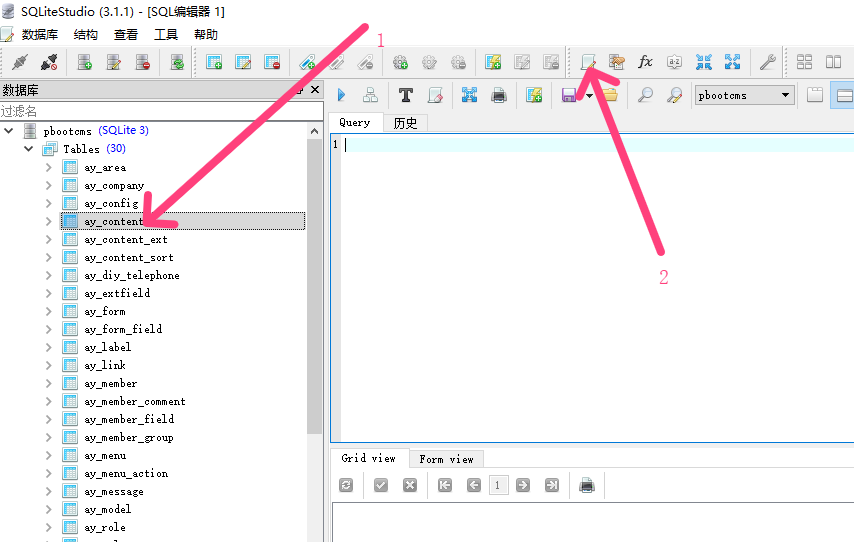Expand the ay_member table node
Image resolution: width=854 pixels, height=542 pixels.
coord(48,383)
